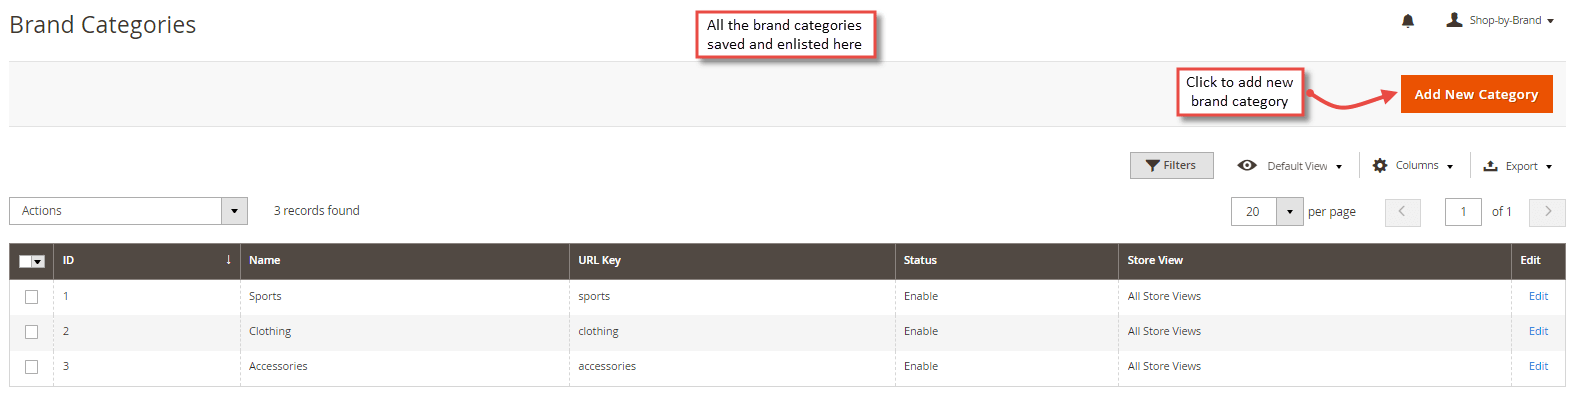Click the Columns gear icon
Viewport: 1572px width, 393px height.
[1380, 166]
